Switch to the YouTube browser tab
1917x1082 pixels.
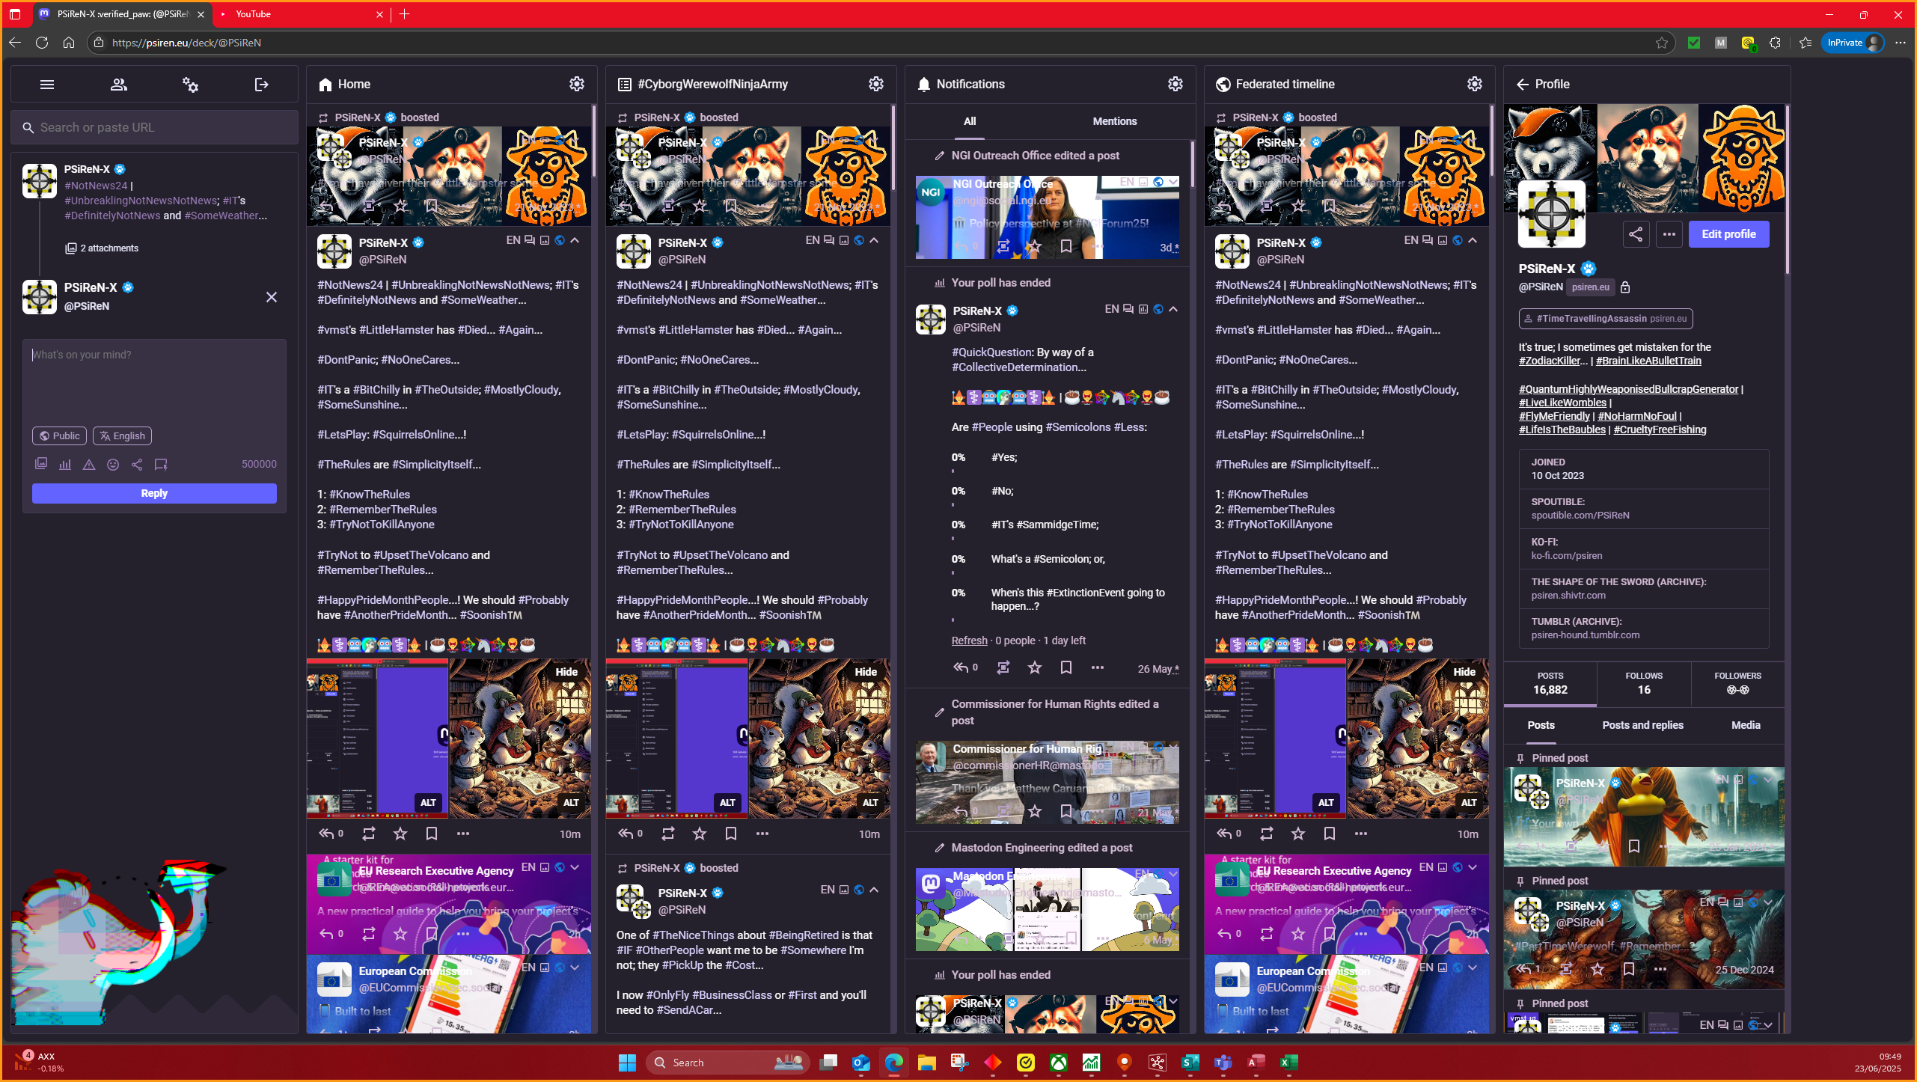[x=300, y=14]
